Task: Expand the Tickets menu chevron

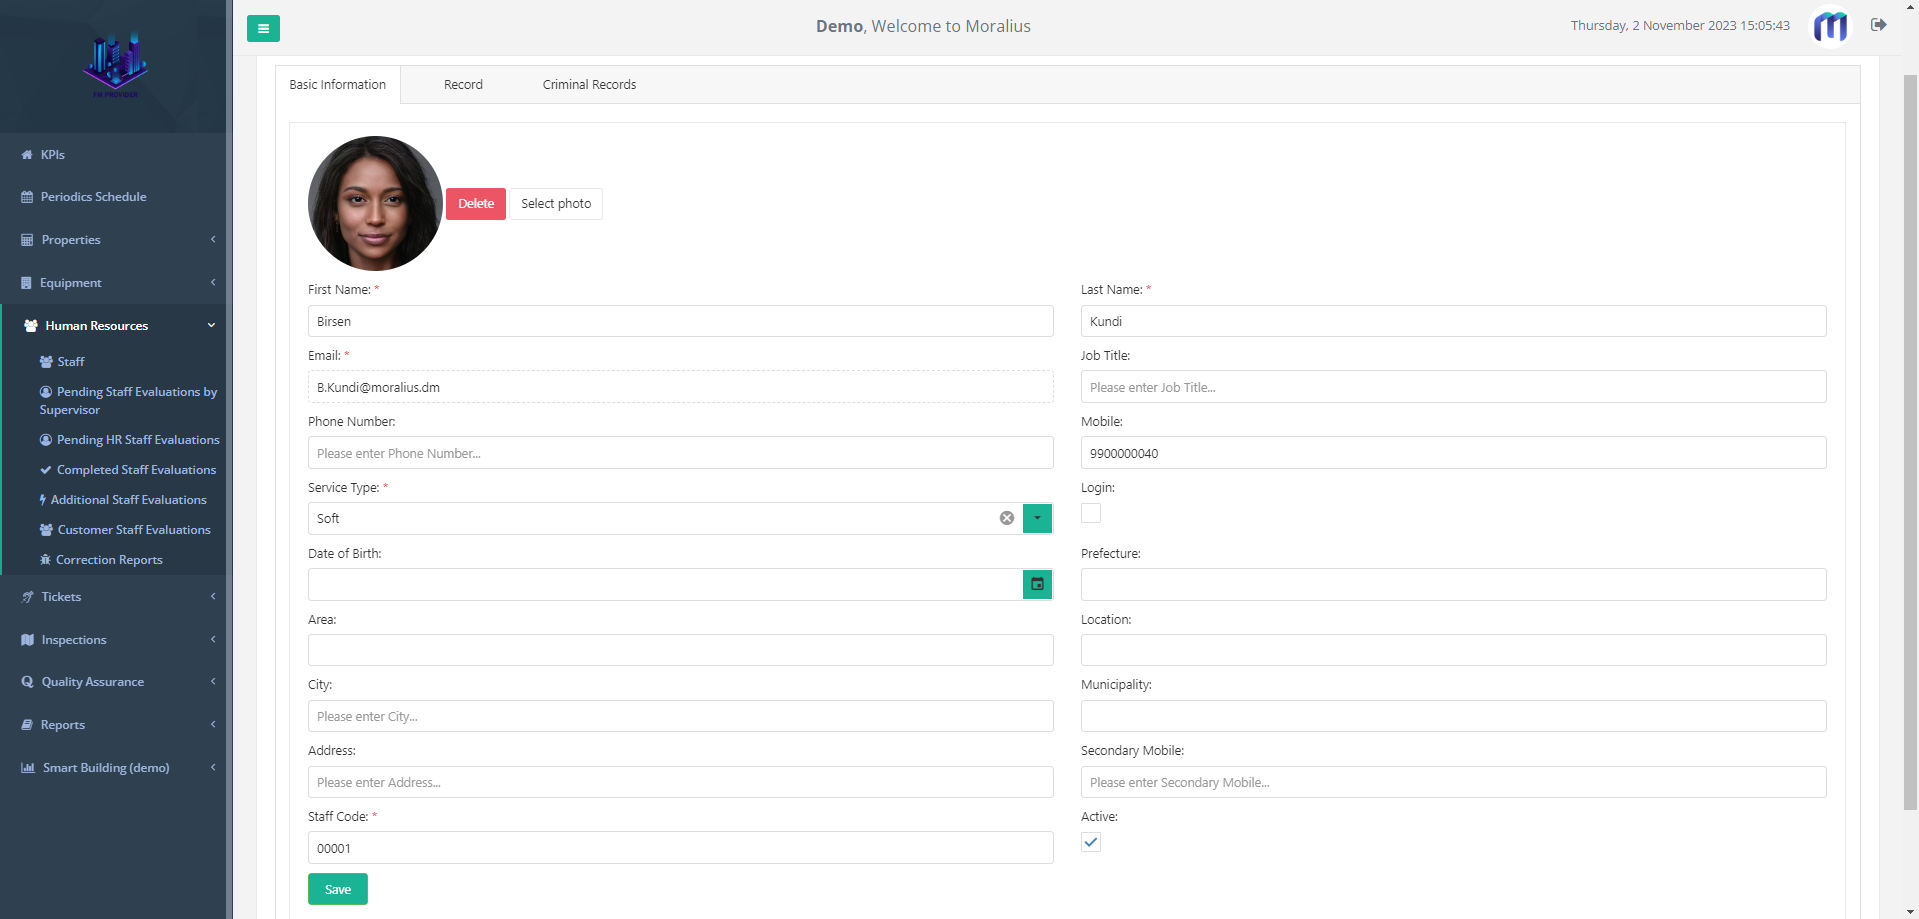Action: coord(213,596)
